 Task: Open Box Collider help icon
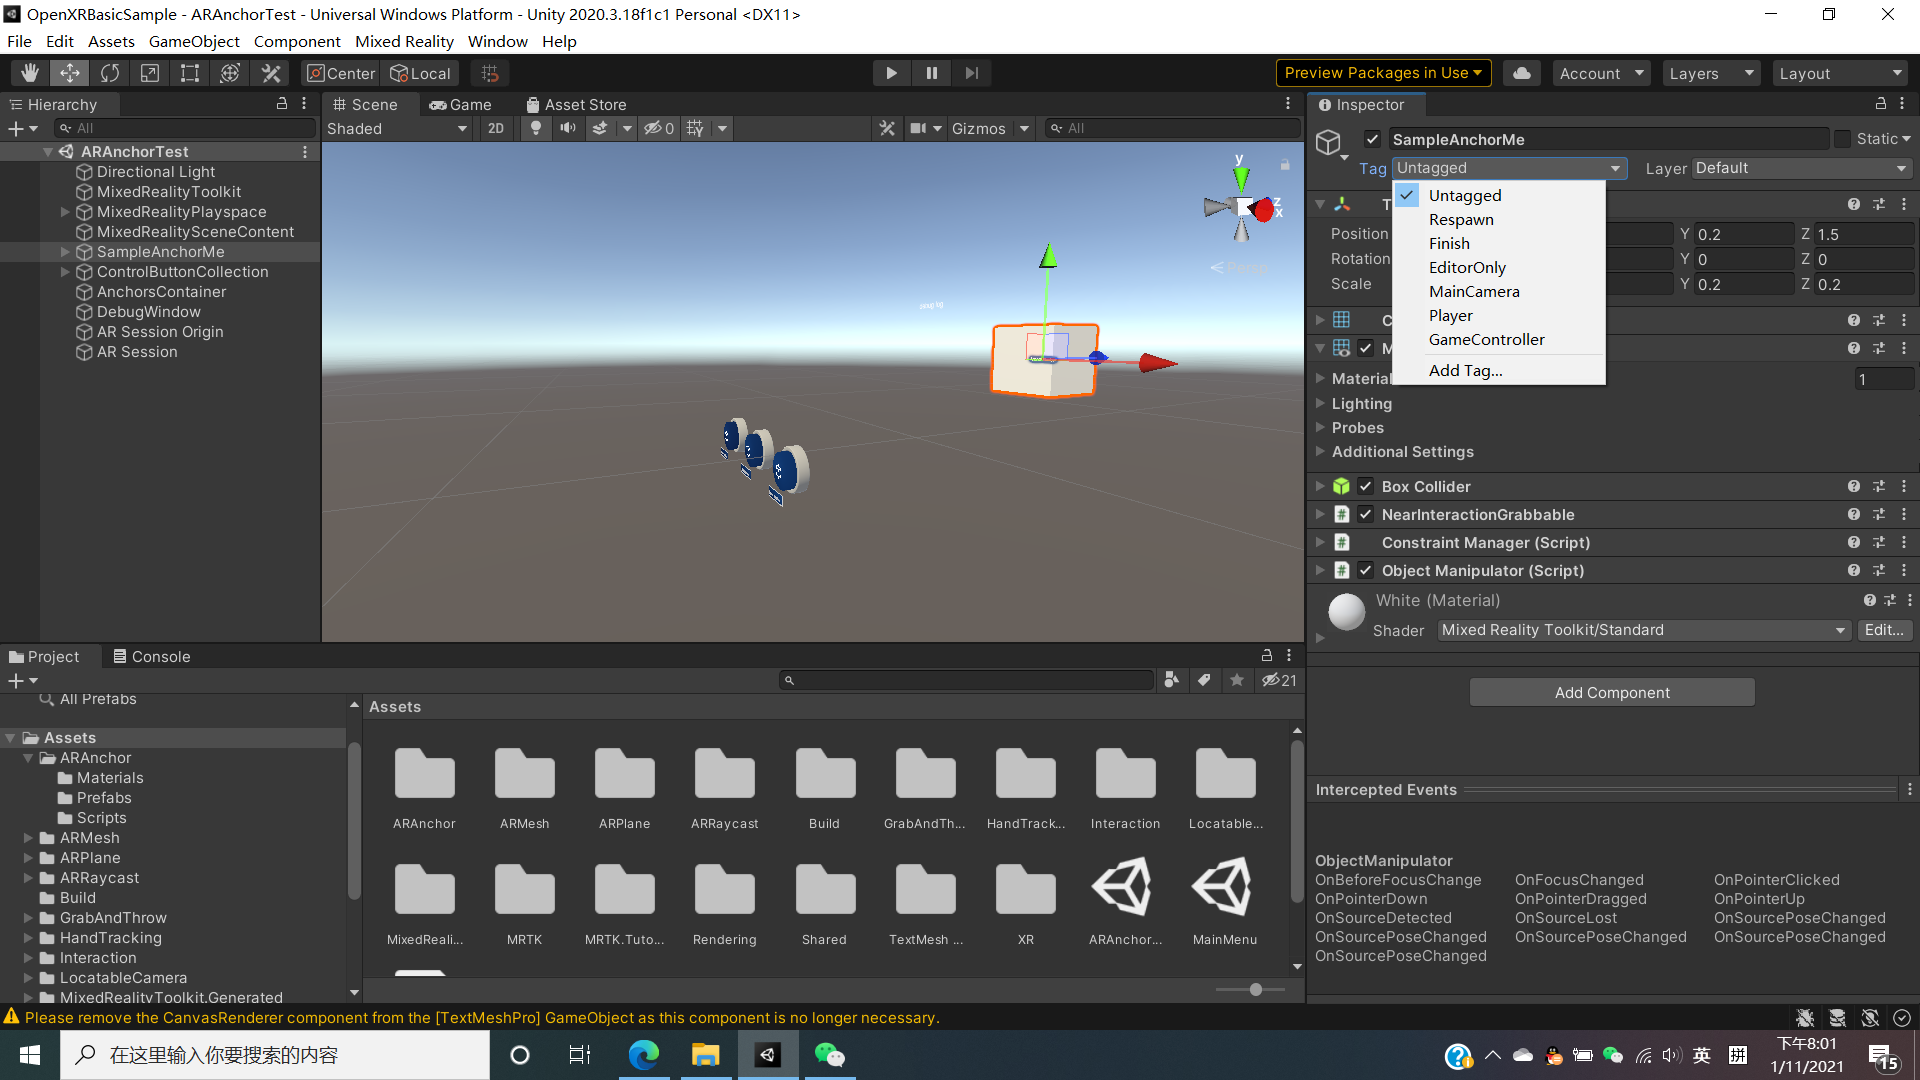(x=1854, y=486)
